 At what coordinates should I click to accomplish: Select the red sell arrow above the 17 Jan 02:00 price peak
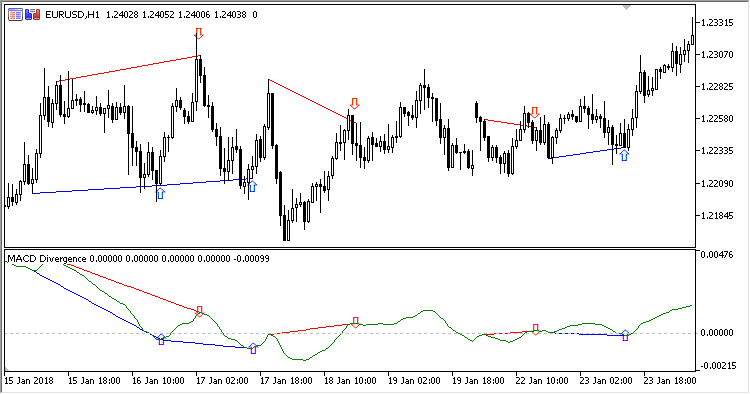199,33
